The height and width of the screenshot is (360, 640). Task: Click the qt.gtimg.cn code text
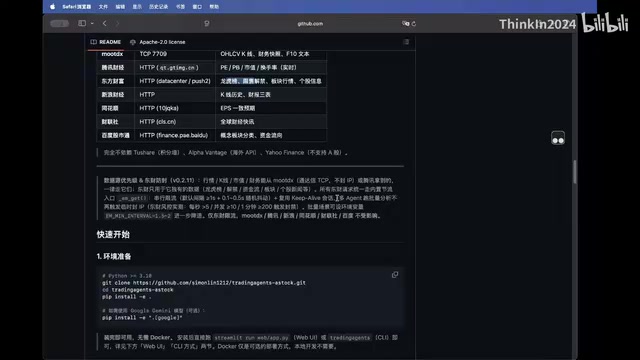point(177,68)
